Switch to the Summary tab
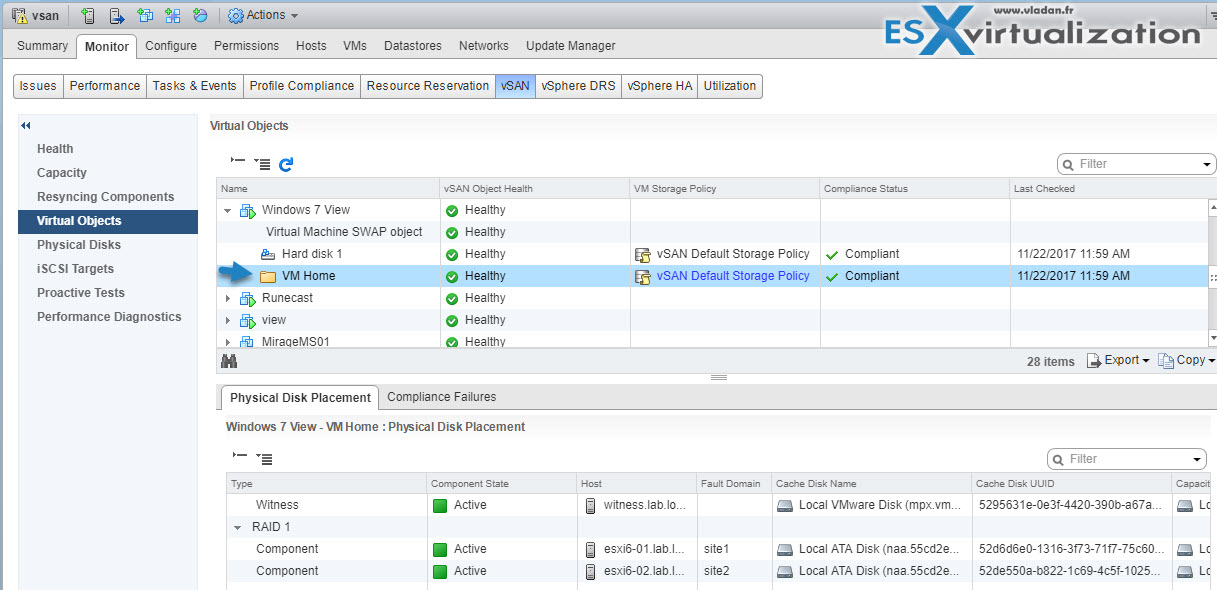The width and height of the screenshot is (1217, 590). [x=43, y=46]
